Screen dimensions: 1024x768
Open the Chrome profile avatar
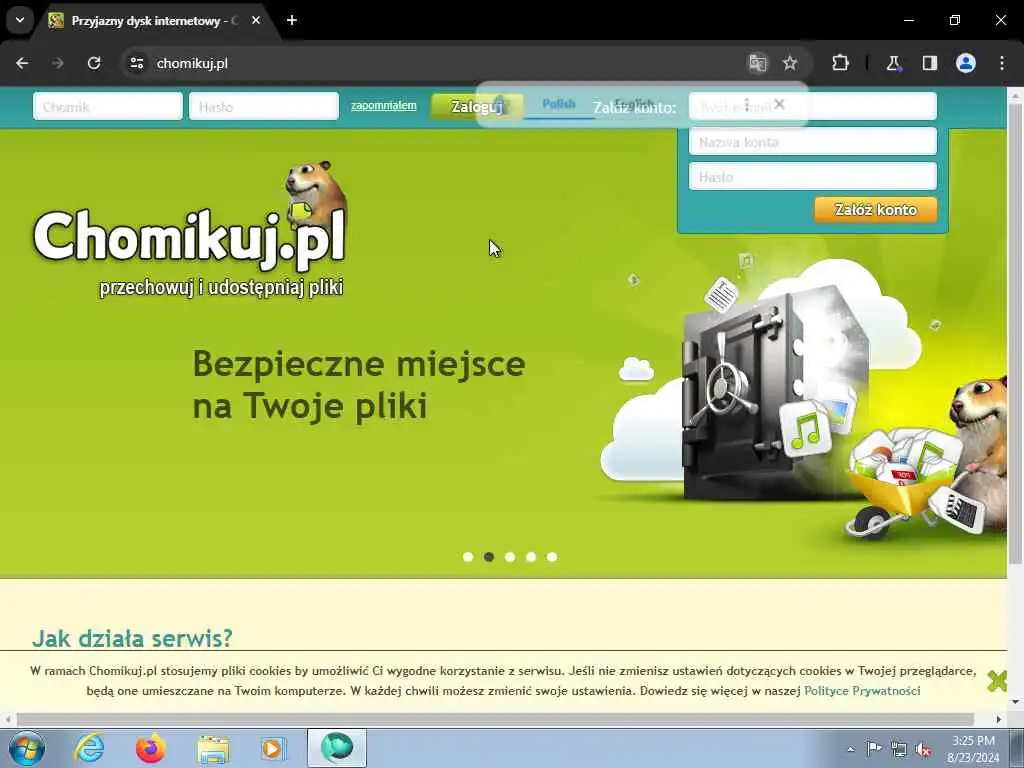(966, 63)
